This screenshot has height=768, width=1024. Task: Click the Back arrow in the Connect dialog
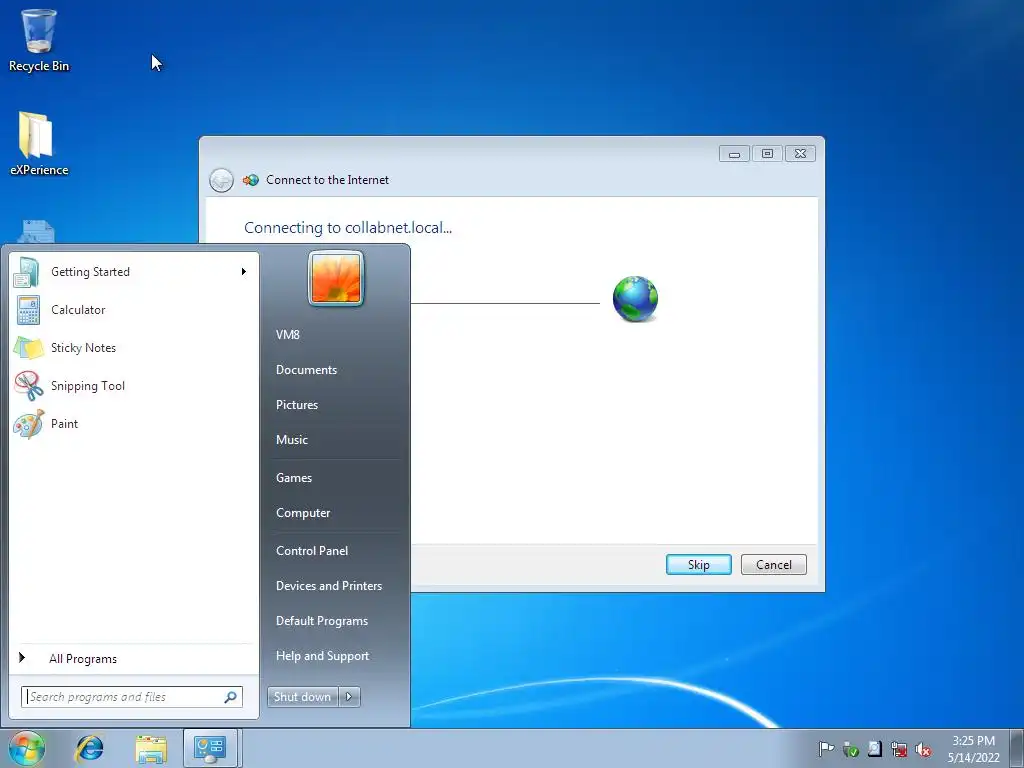coord(221,180)
